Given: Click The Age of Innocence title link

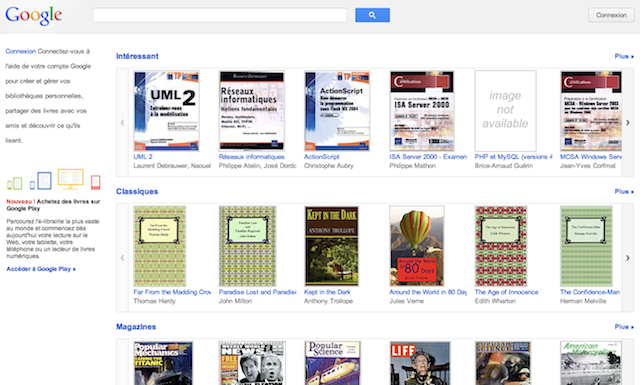Looking at the screenshot, I should tap(507, 292).
